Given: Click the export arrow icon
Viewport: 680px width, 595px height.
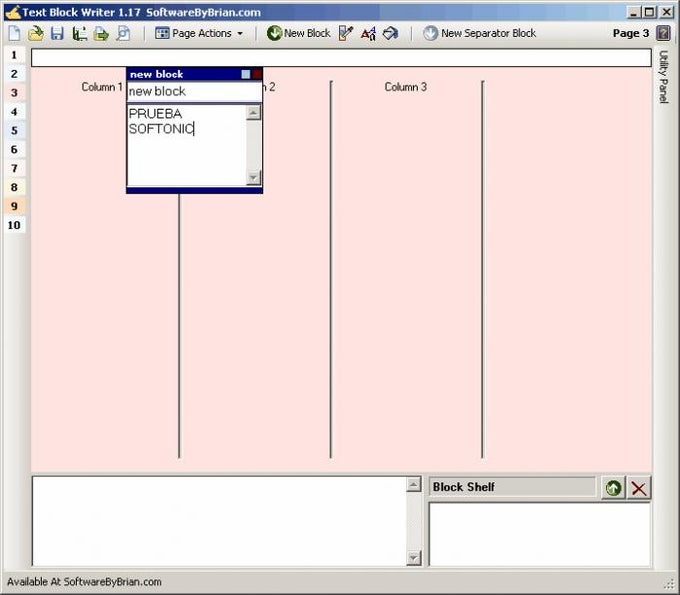Looking at the screenshot, I should [x=101, y=33].
